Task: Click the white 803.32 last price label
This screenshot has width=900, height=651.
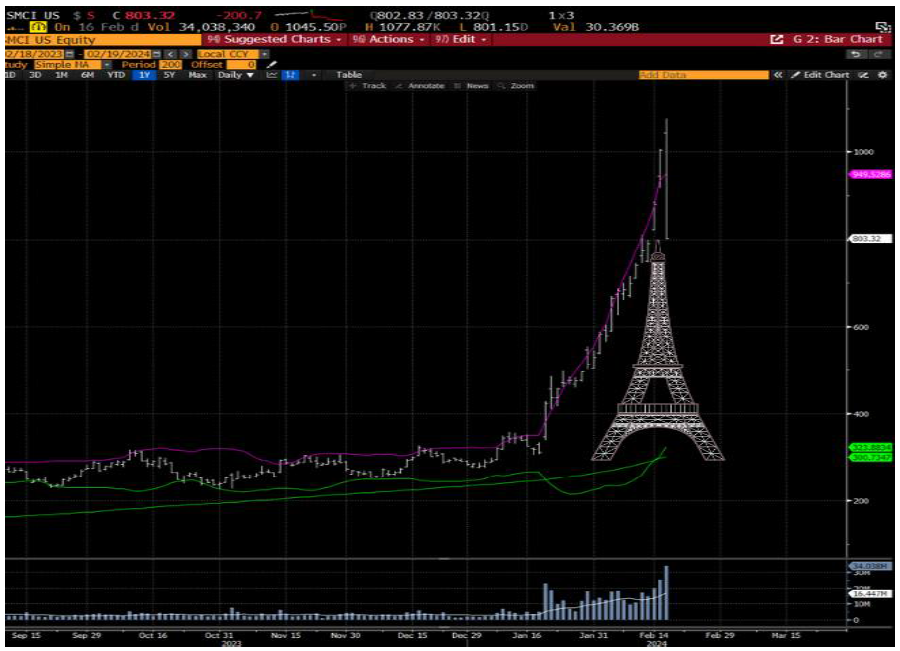Action: coord(870,238)
